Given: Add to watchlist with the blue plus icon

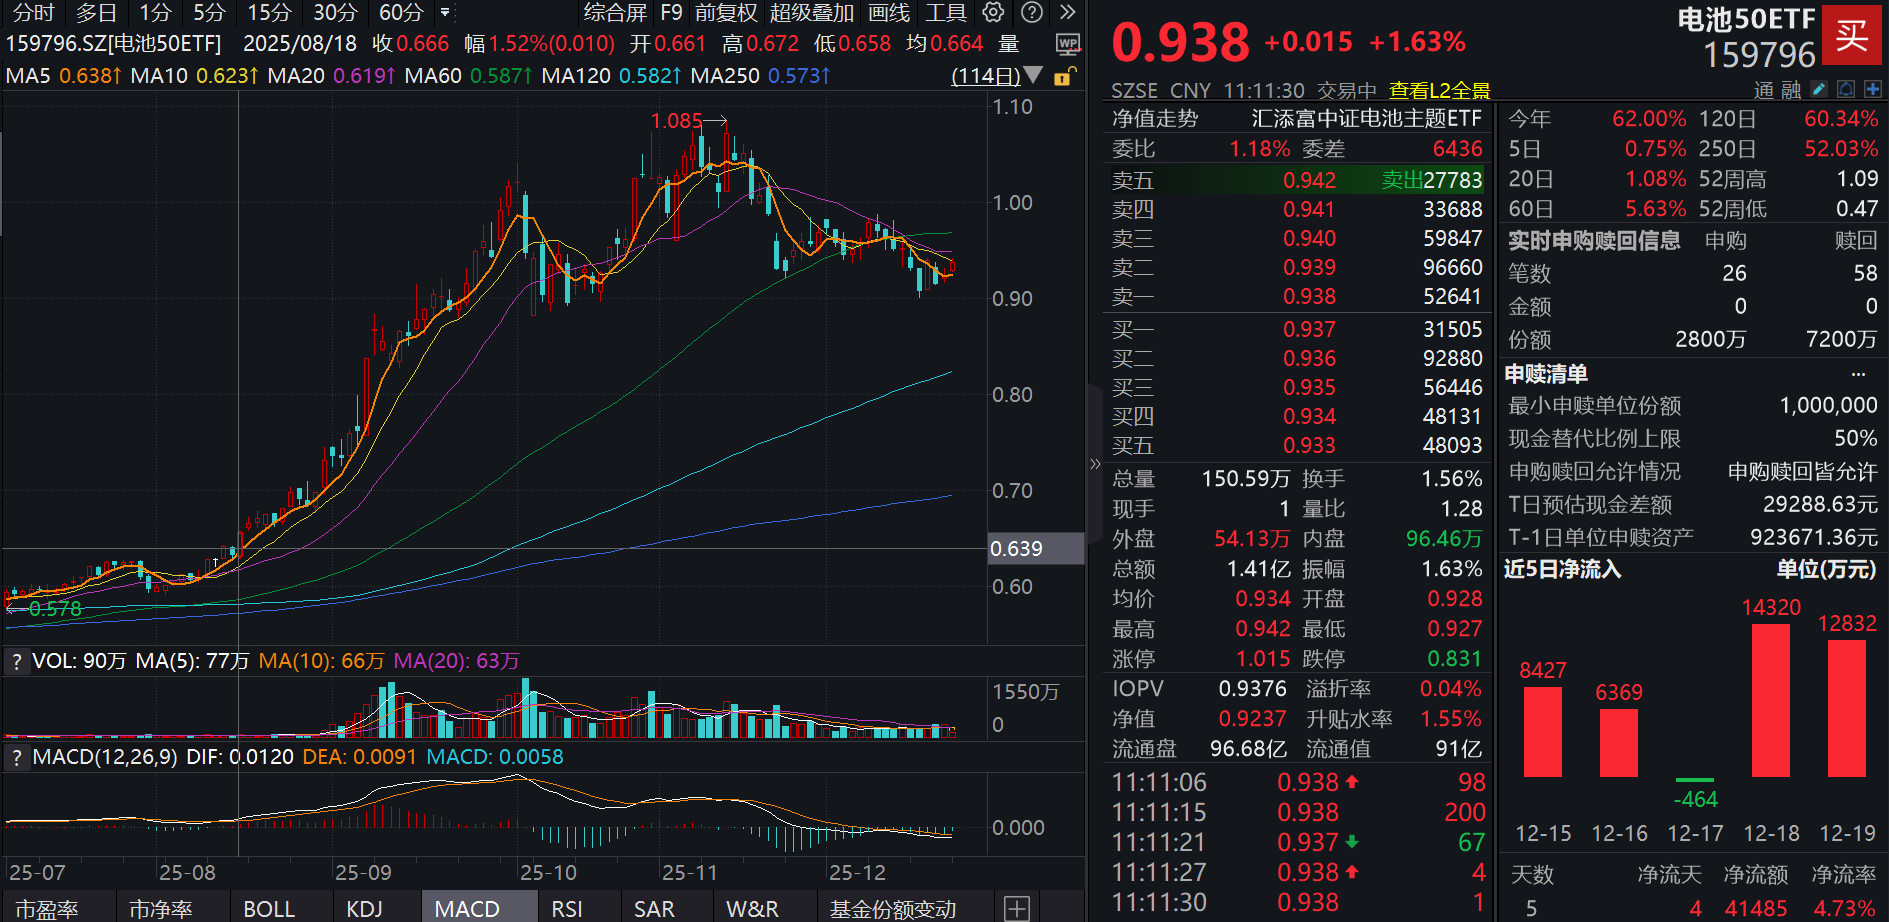Looking at the screenshot, I should (1873, 89).
